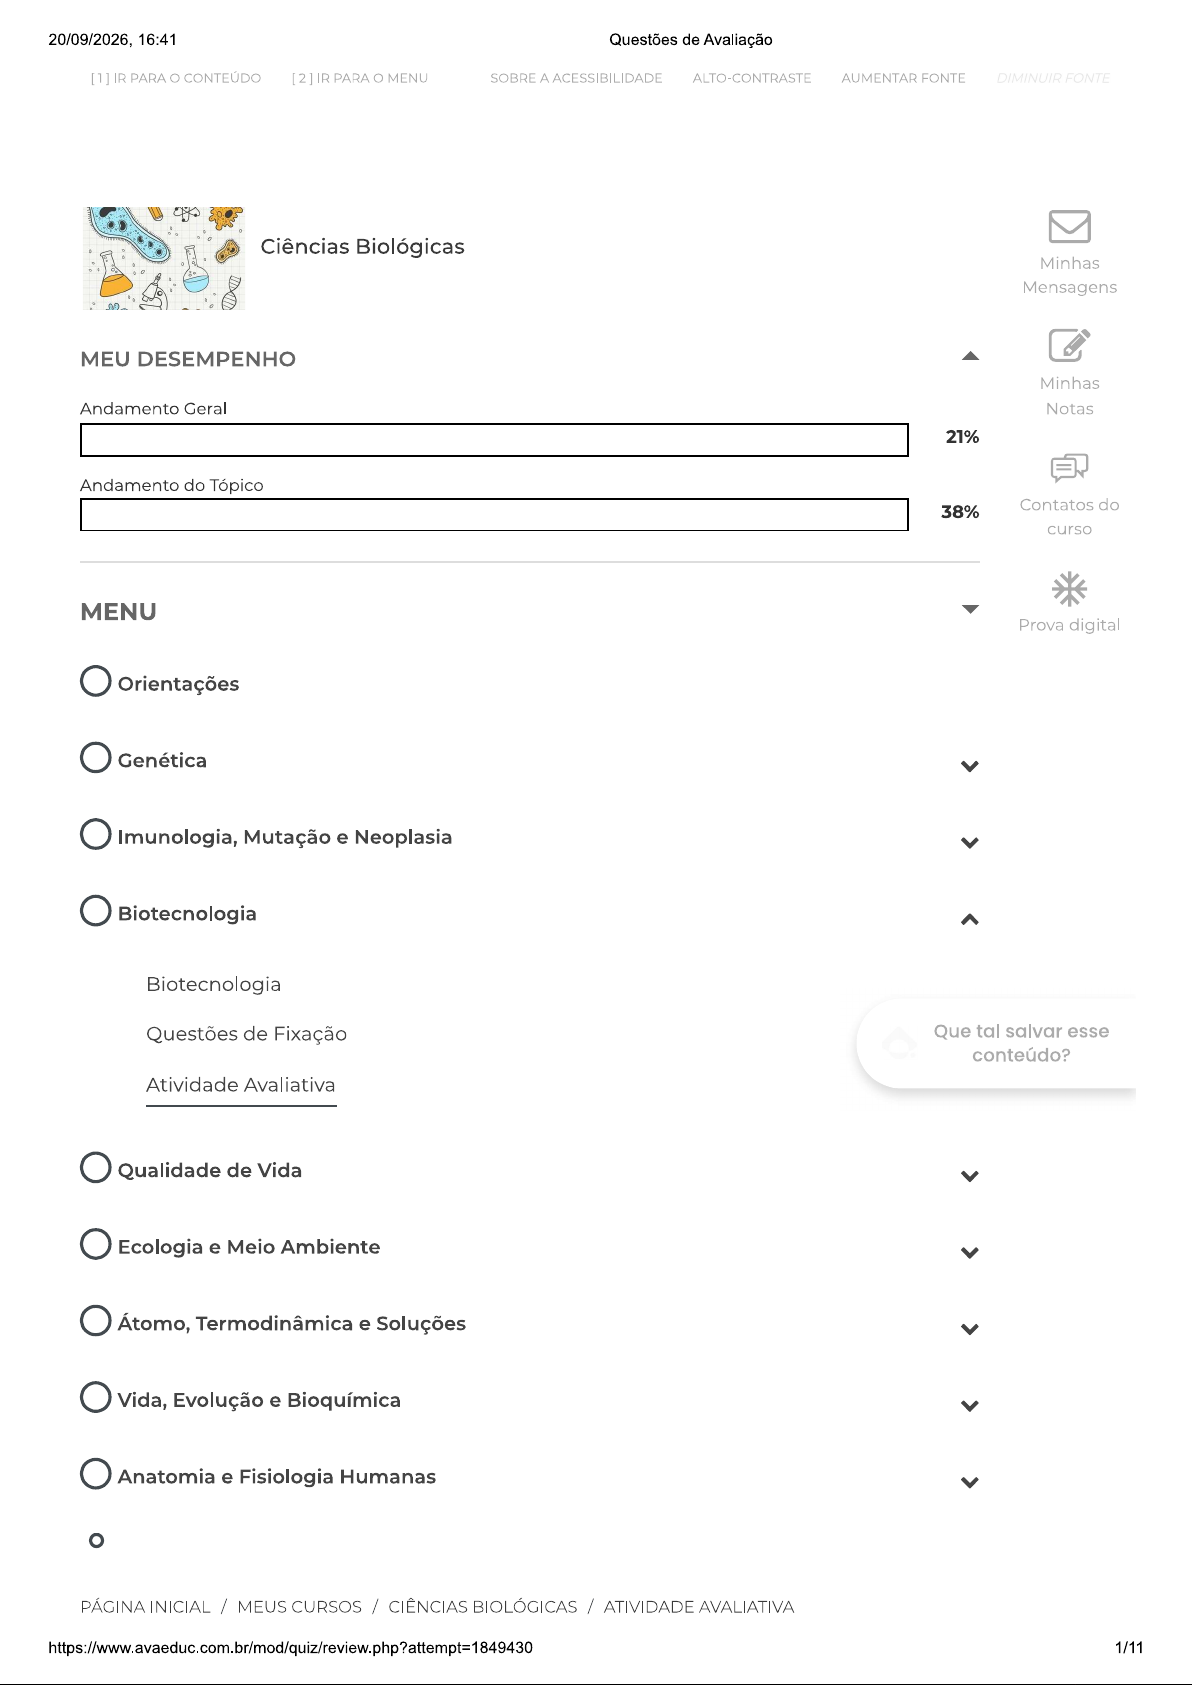The image size is (1192, 1685).
Task: Collapse the Meu Desempenho section arrow
Action: (970, 356)
